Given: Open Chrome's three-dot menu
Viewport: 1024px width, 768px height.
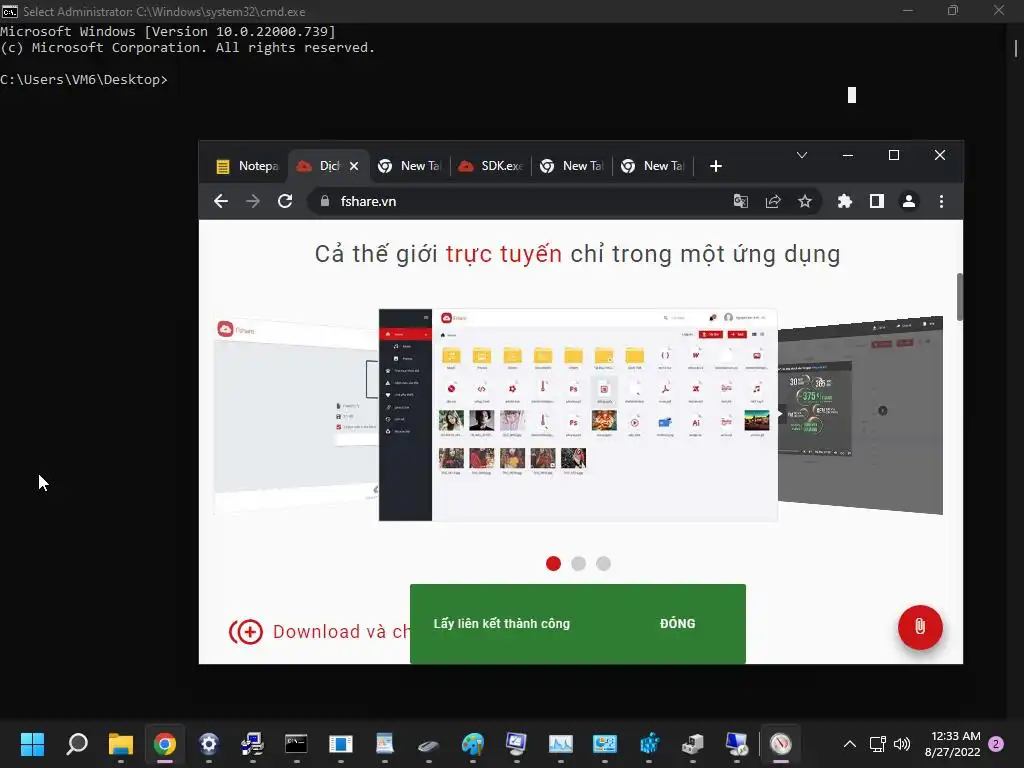Looking at the screenshot, I should point(941,201).
